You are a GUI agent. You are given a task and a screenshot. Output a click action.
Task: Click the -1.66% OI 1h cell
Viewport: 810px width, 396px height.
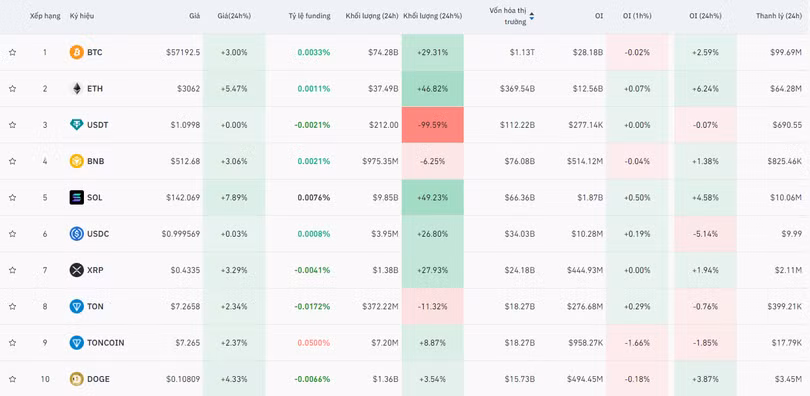pos(637,342)
